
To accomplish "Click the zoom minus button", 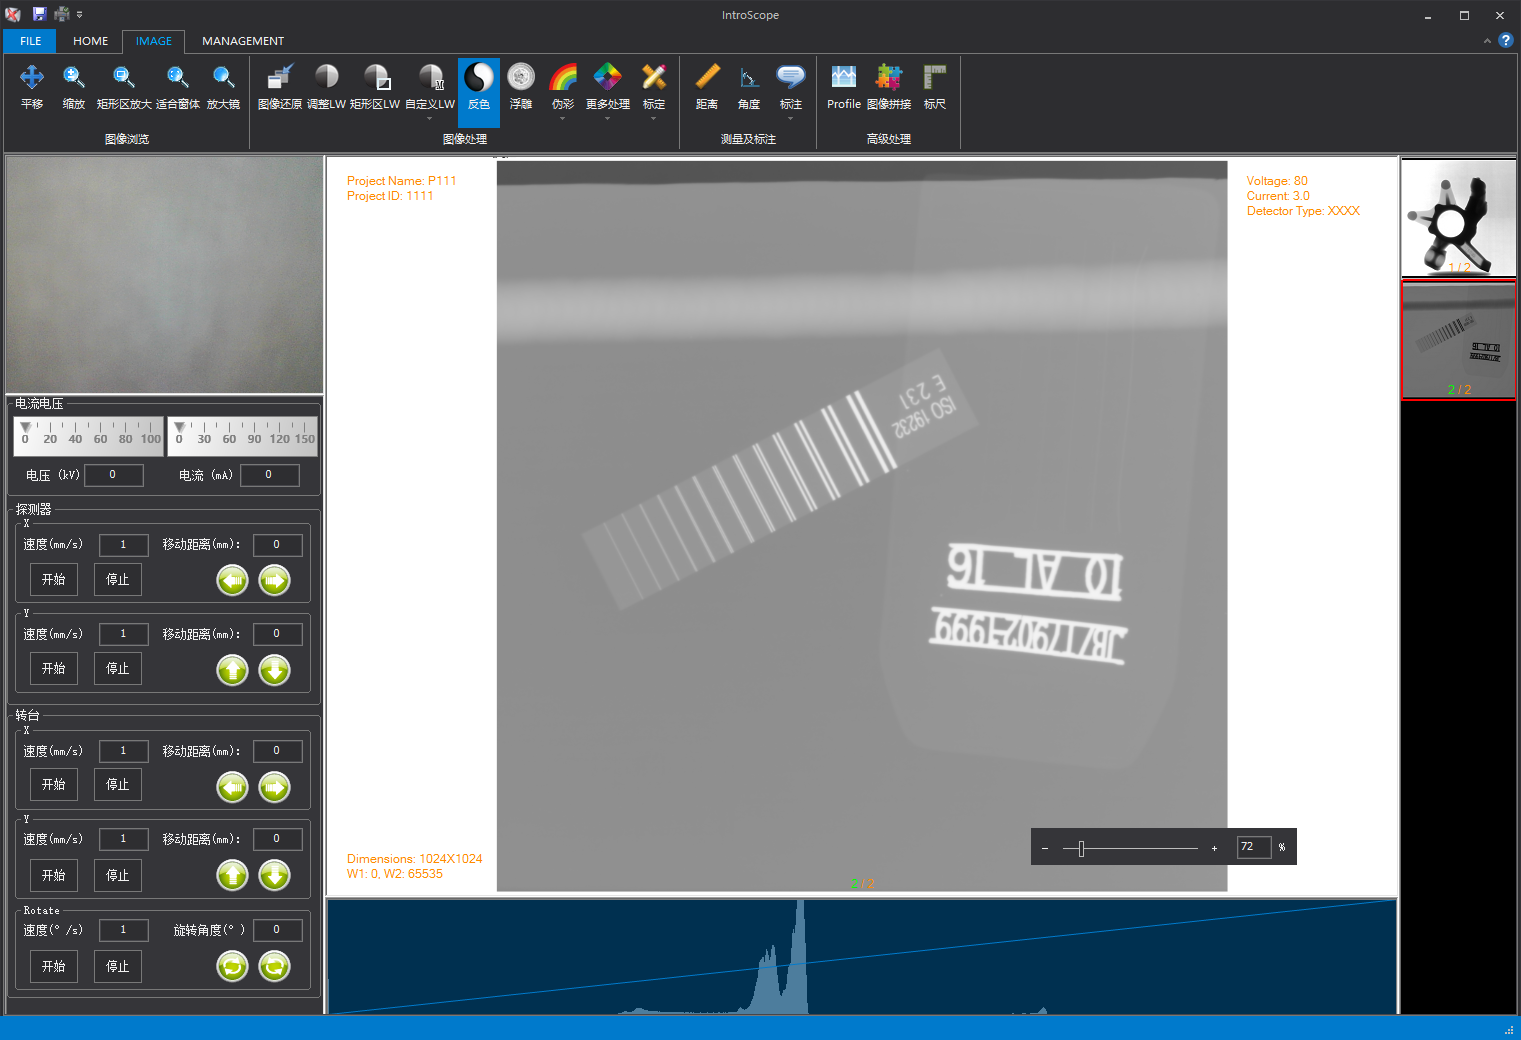I will tap(1045, 849).
